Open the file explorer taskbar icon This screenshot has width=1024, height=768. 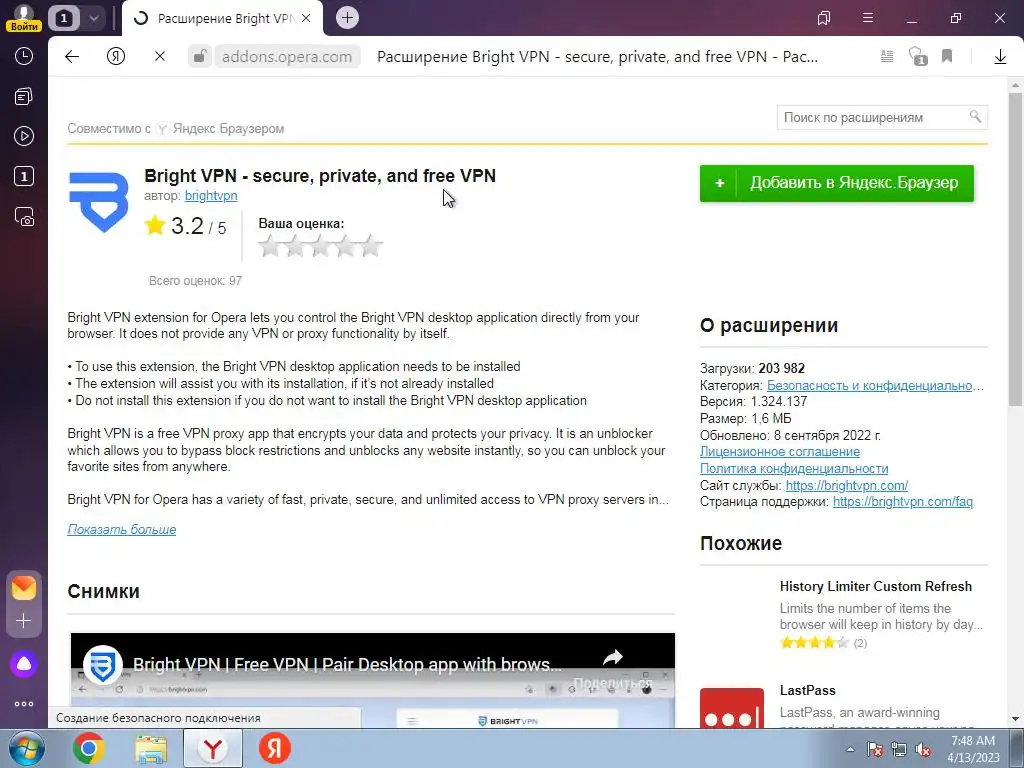151,748
